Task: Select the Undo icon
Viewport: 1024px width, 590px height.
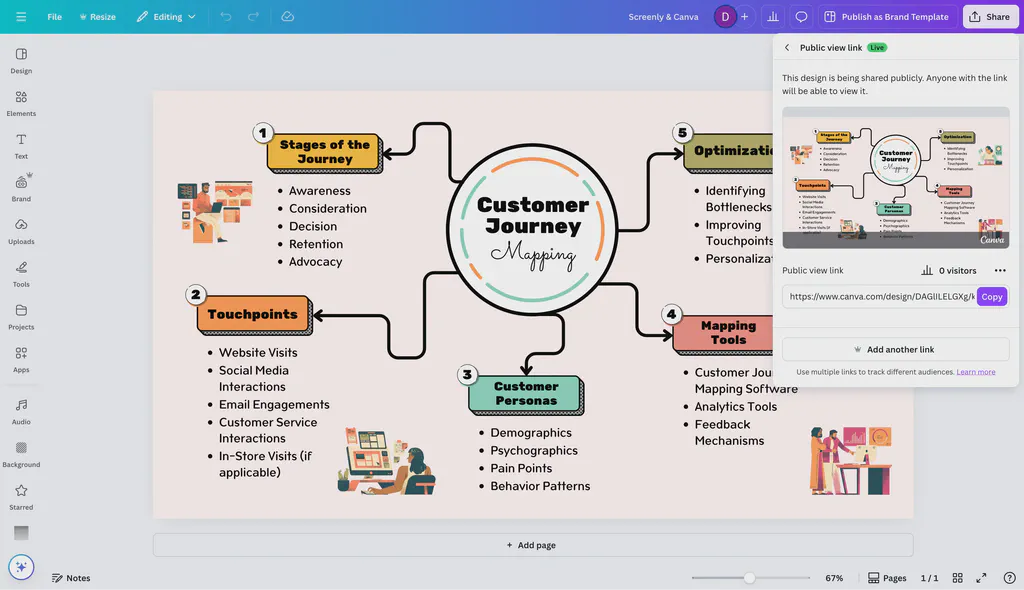Action: pos(227,16)
